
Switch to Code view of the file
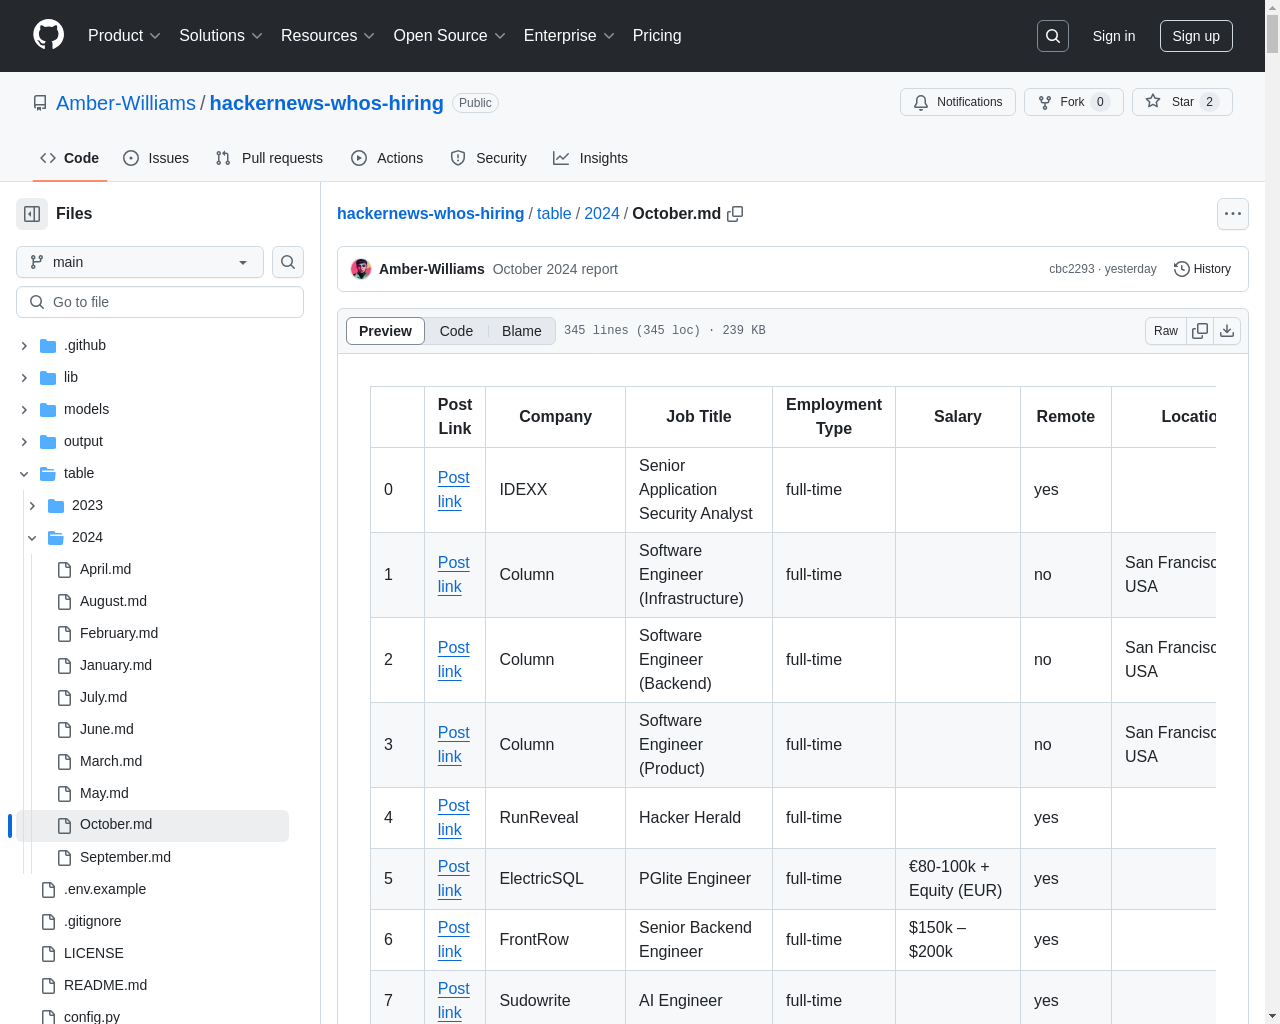point(456,331)
